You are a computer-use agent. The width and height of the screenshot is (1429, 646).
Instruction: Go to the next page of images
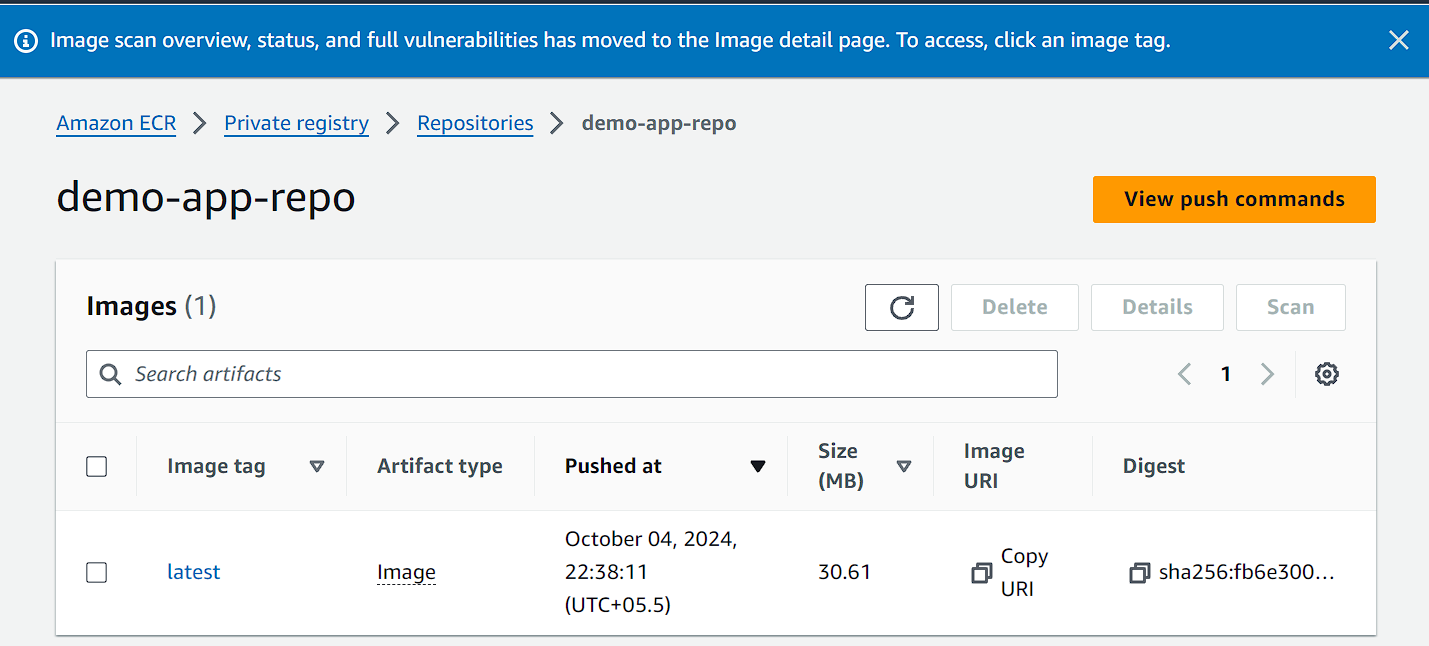[x=1267, y=374]
